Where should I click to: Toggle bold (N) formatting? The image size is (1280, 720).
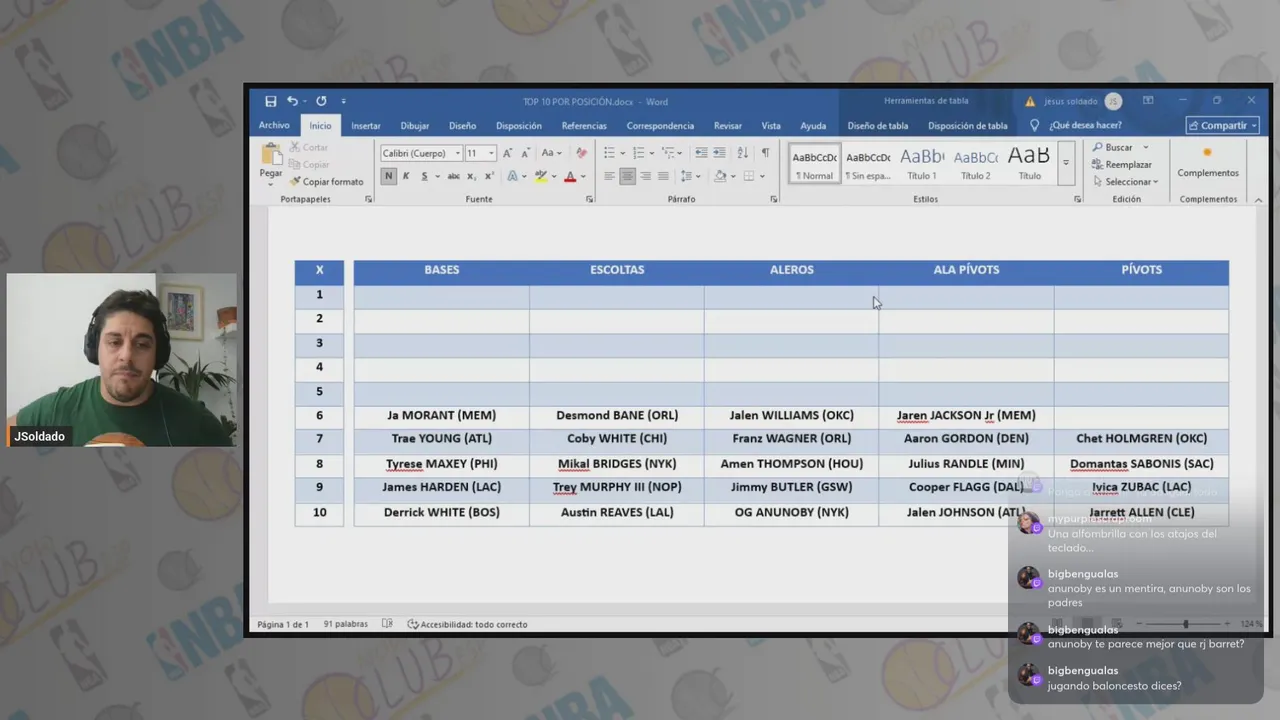coord(389,176)
